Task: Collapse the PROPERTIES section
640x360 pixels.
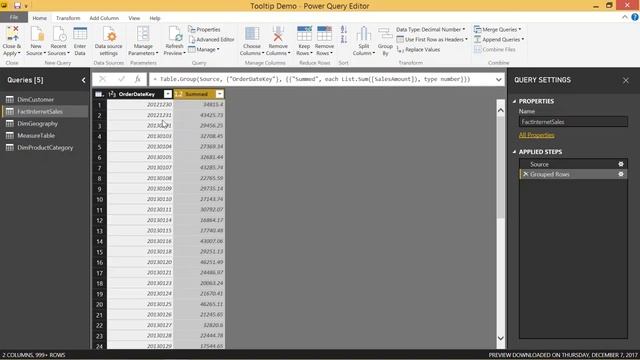Action: (x=514, y=101)
